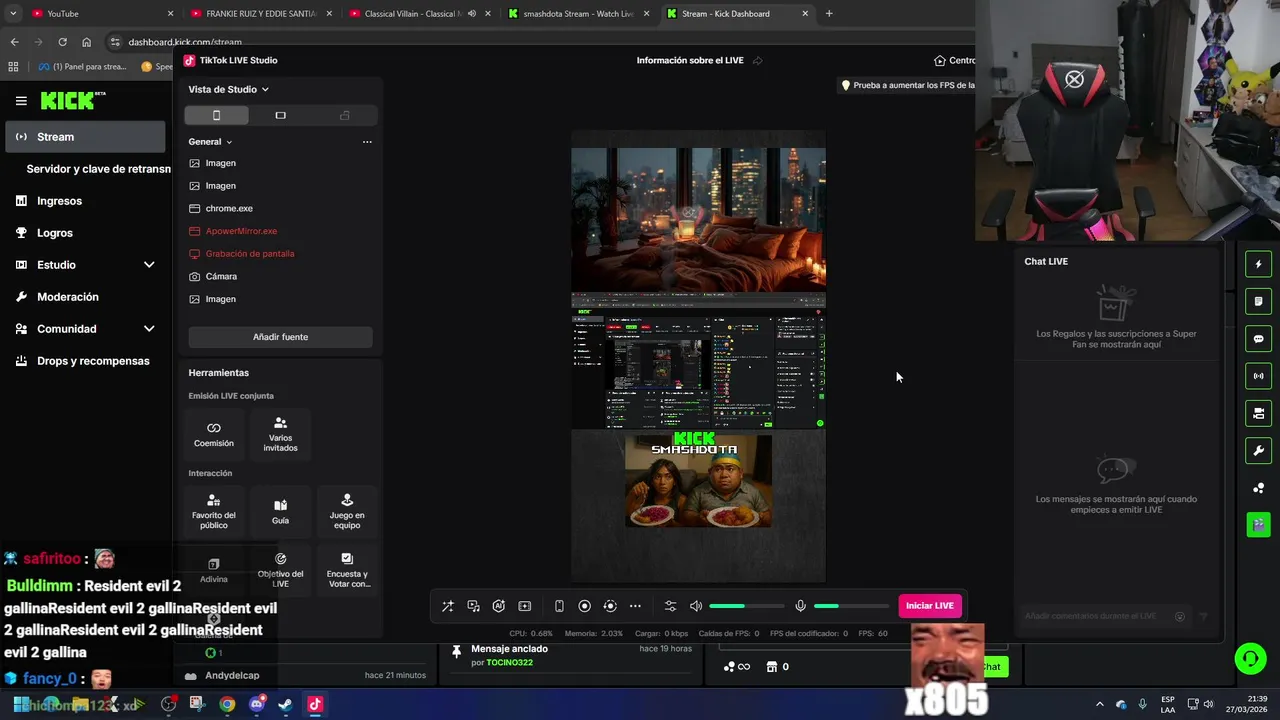Image resolution: width=1280 pixels, height=720 pixels.
Task: Open the Varios invitados tool
Action: [280, 434]
